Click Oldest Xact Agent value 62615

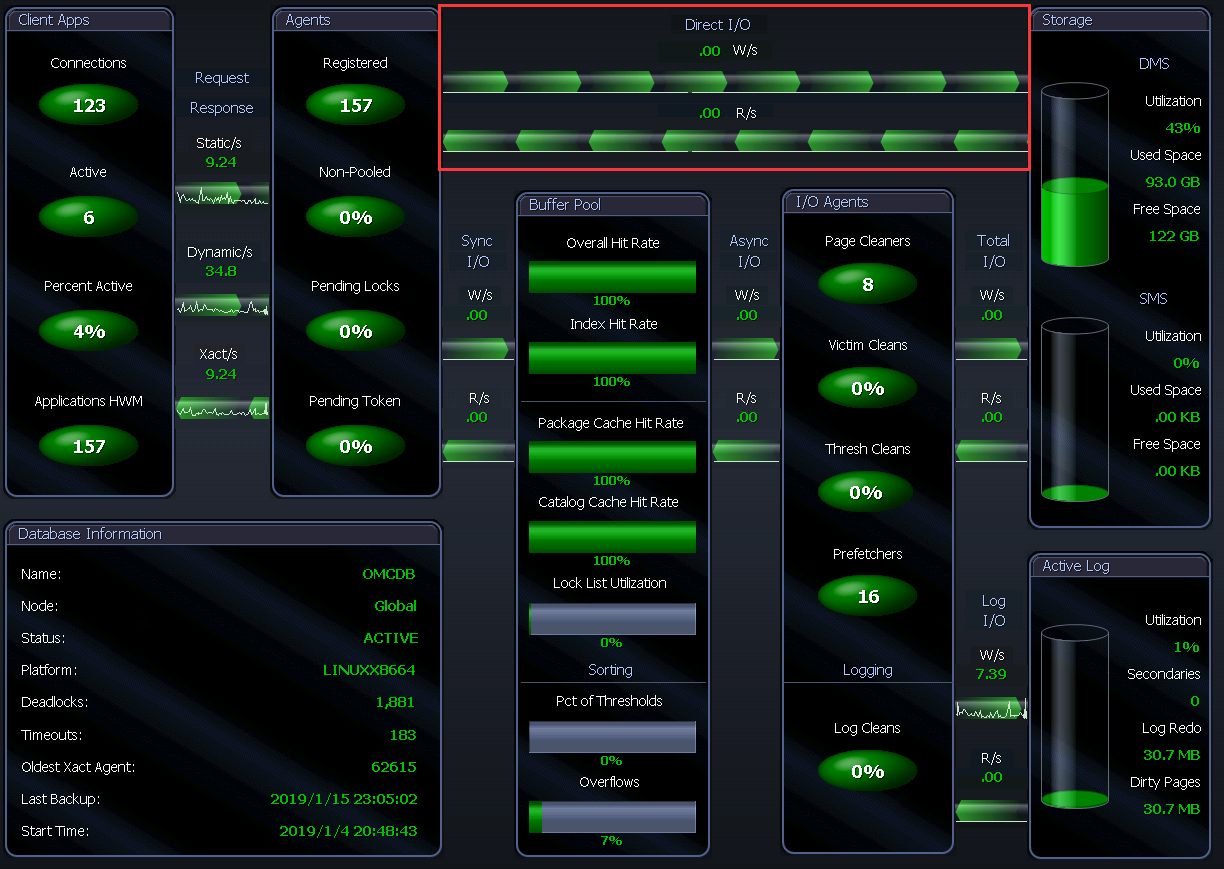394,767
